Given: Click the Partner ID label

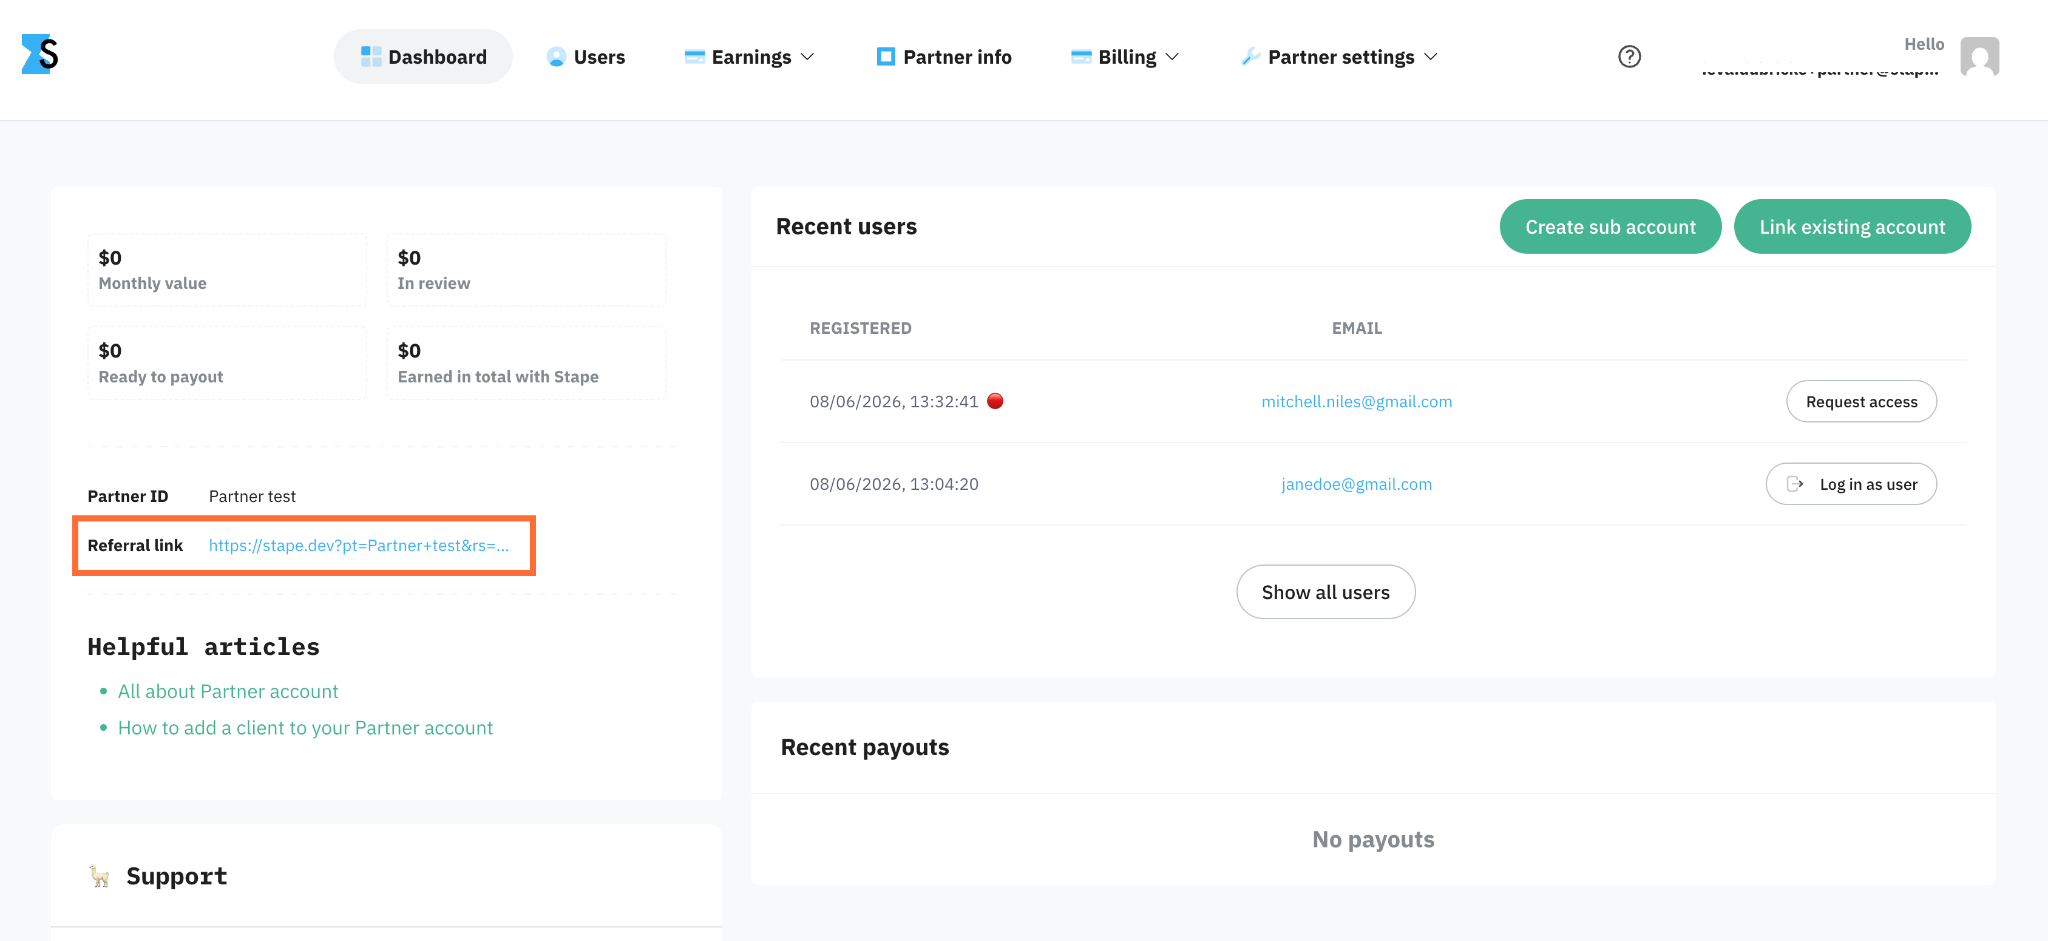Looking at the screenshot, I should pyautogui.click(x=128, y=496).
